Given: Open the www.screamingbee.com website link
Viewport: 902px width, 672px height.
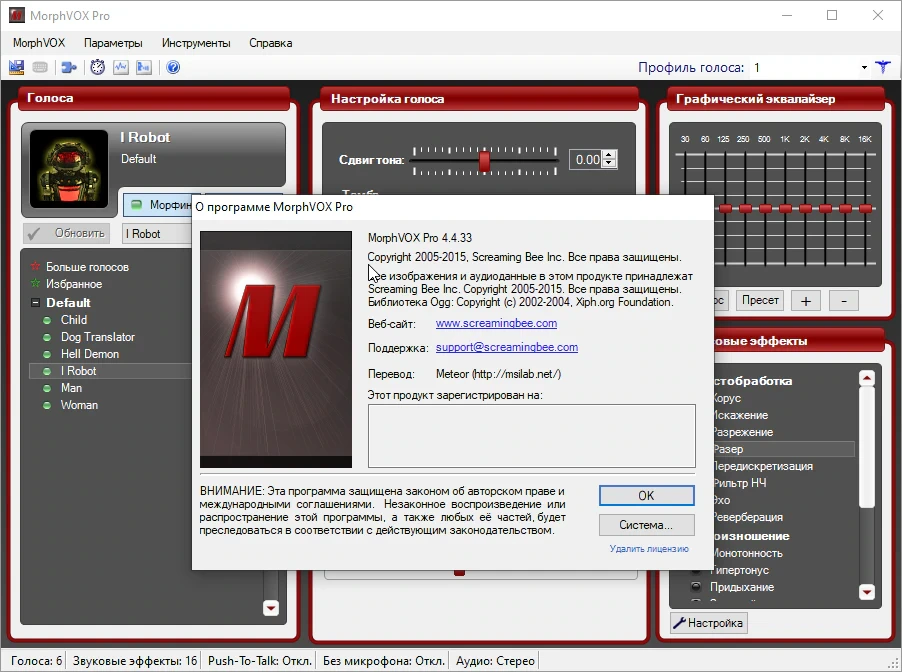Looking at the screenshot, I should 496,323.
